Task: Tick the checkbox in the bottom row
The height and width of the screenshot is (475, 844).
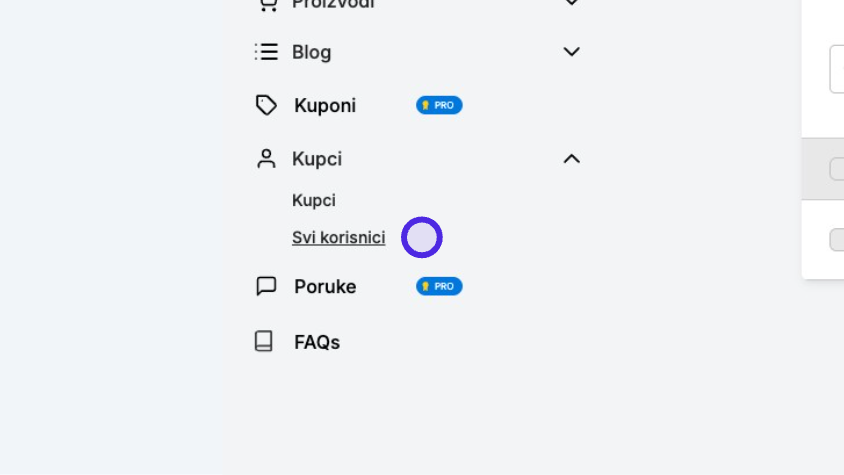Action: click(837, 240)
